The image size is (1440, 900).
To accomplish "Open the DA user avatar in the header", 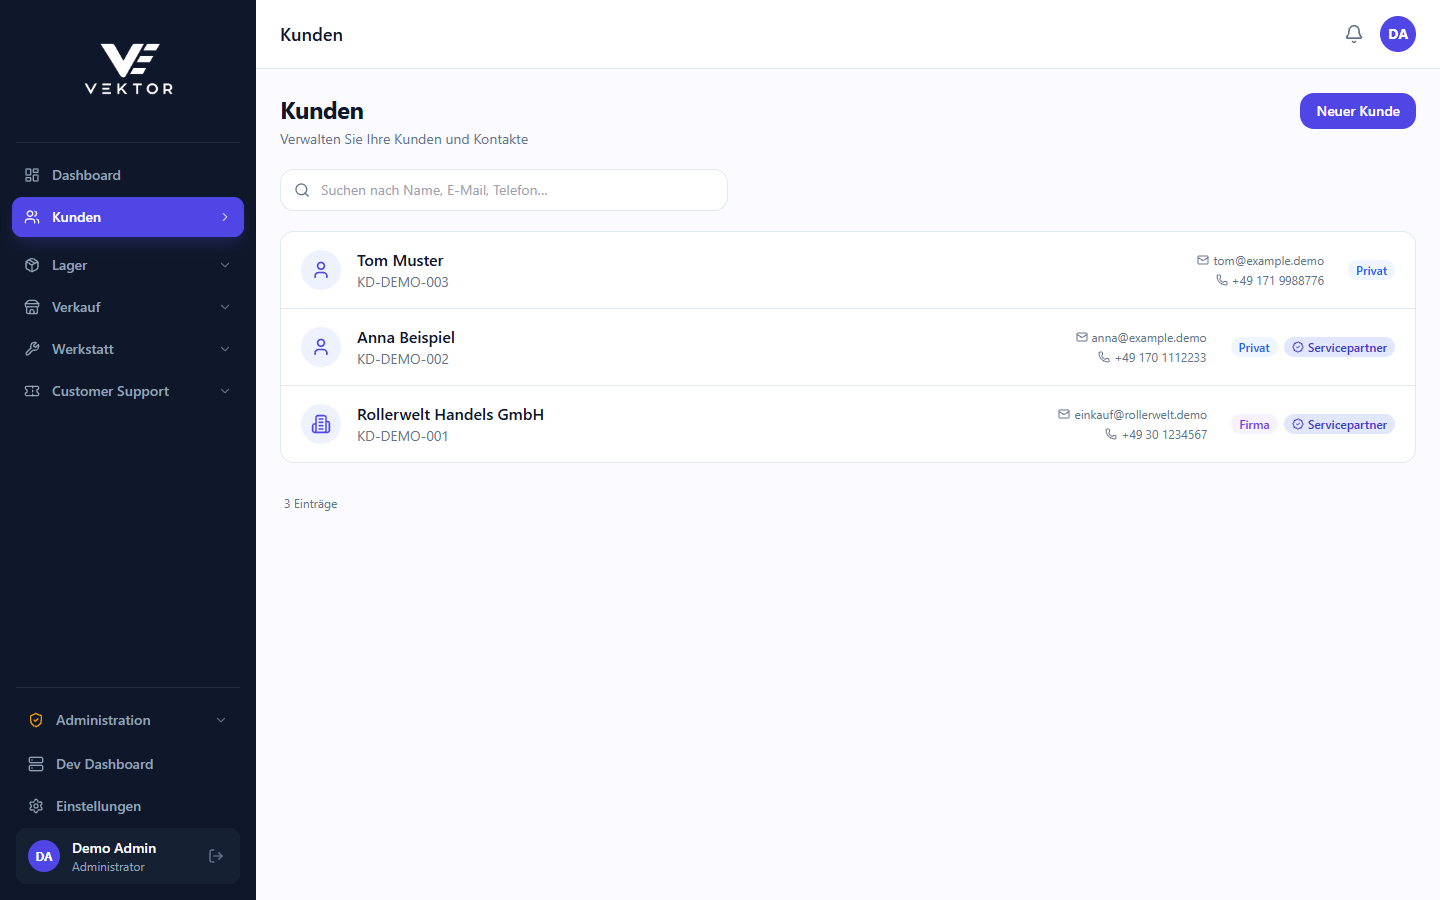I will coord(1398,34).
